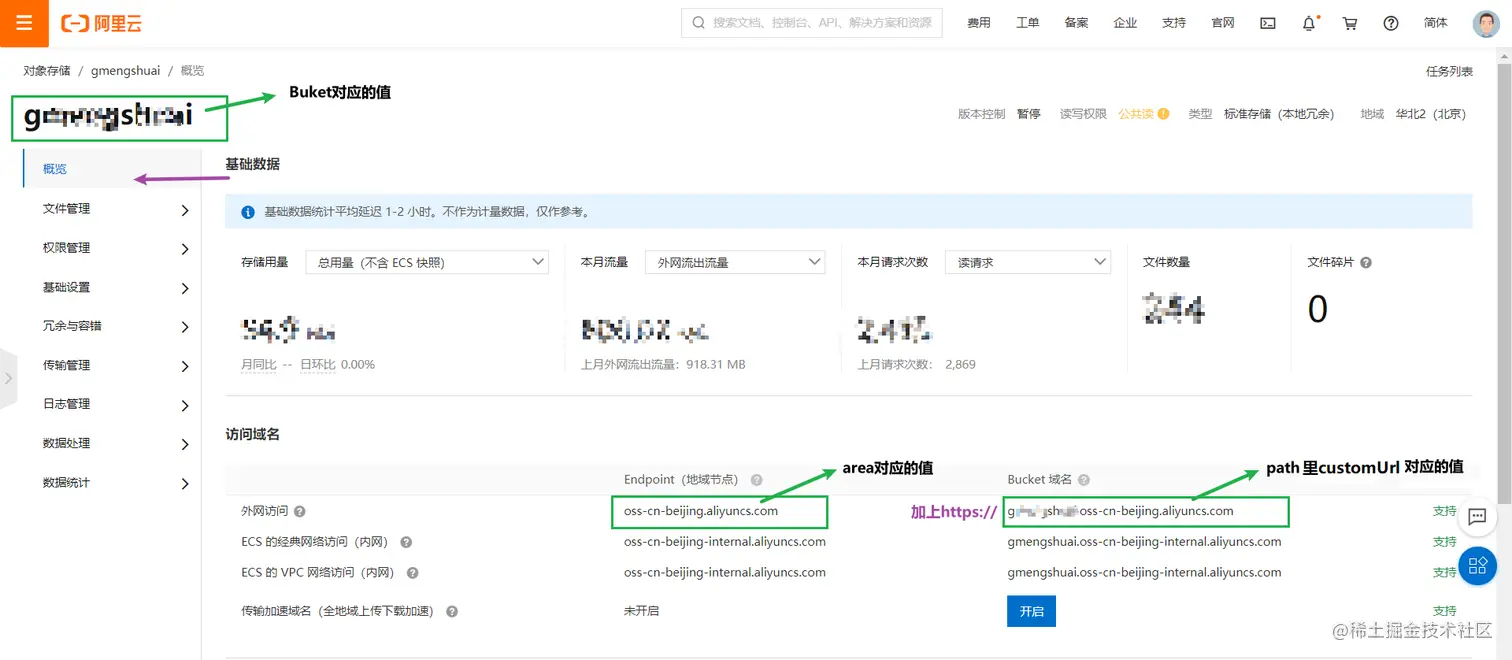Image resolution: width=1512 pixels, height=660 pixels.
Task: Click help icon beside 外网访问
Action: (300, 511)
